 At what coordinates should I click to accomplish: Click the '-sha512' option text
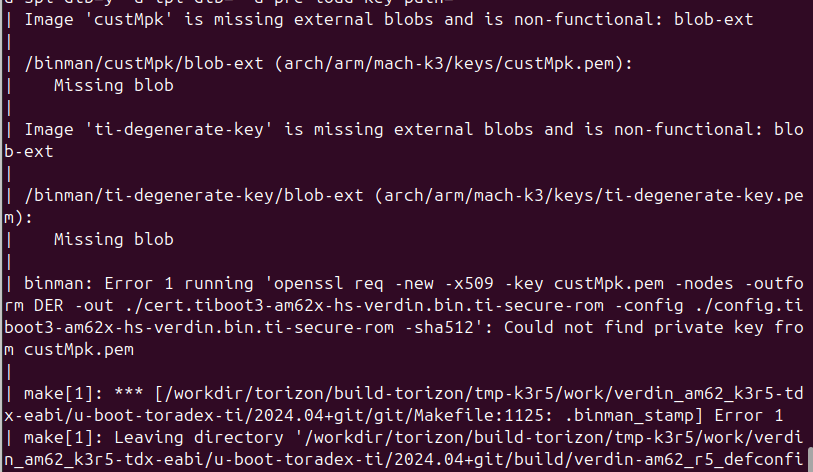(439, 328)
